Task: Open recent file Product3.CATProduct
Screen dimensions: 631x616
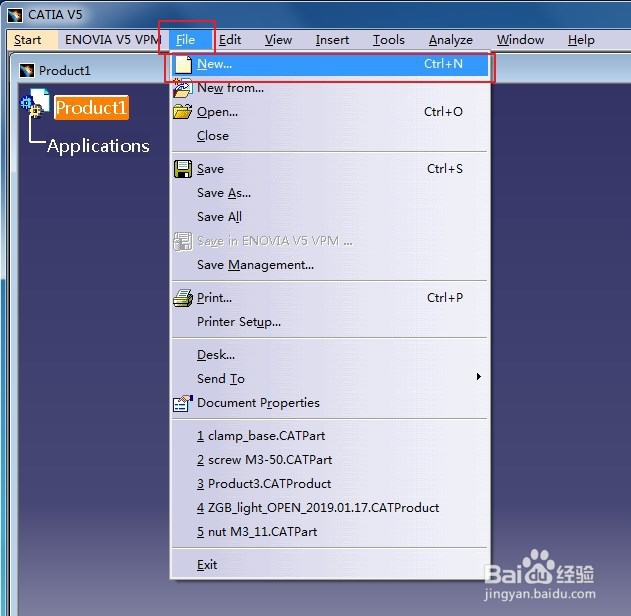Action: pos(330,484)
